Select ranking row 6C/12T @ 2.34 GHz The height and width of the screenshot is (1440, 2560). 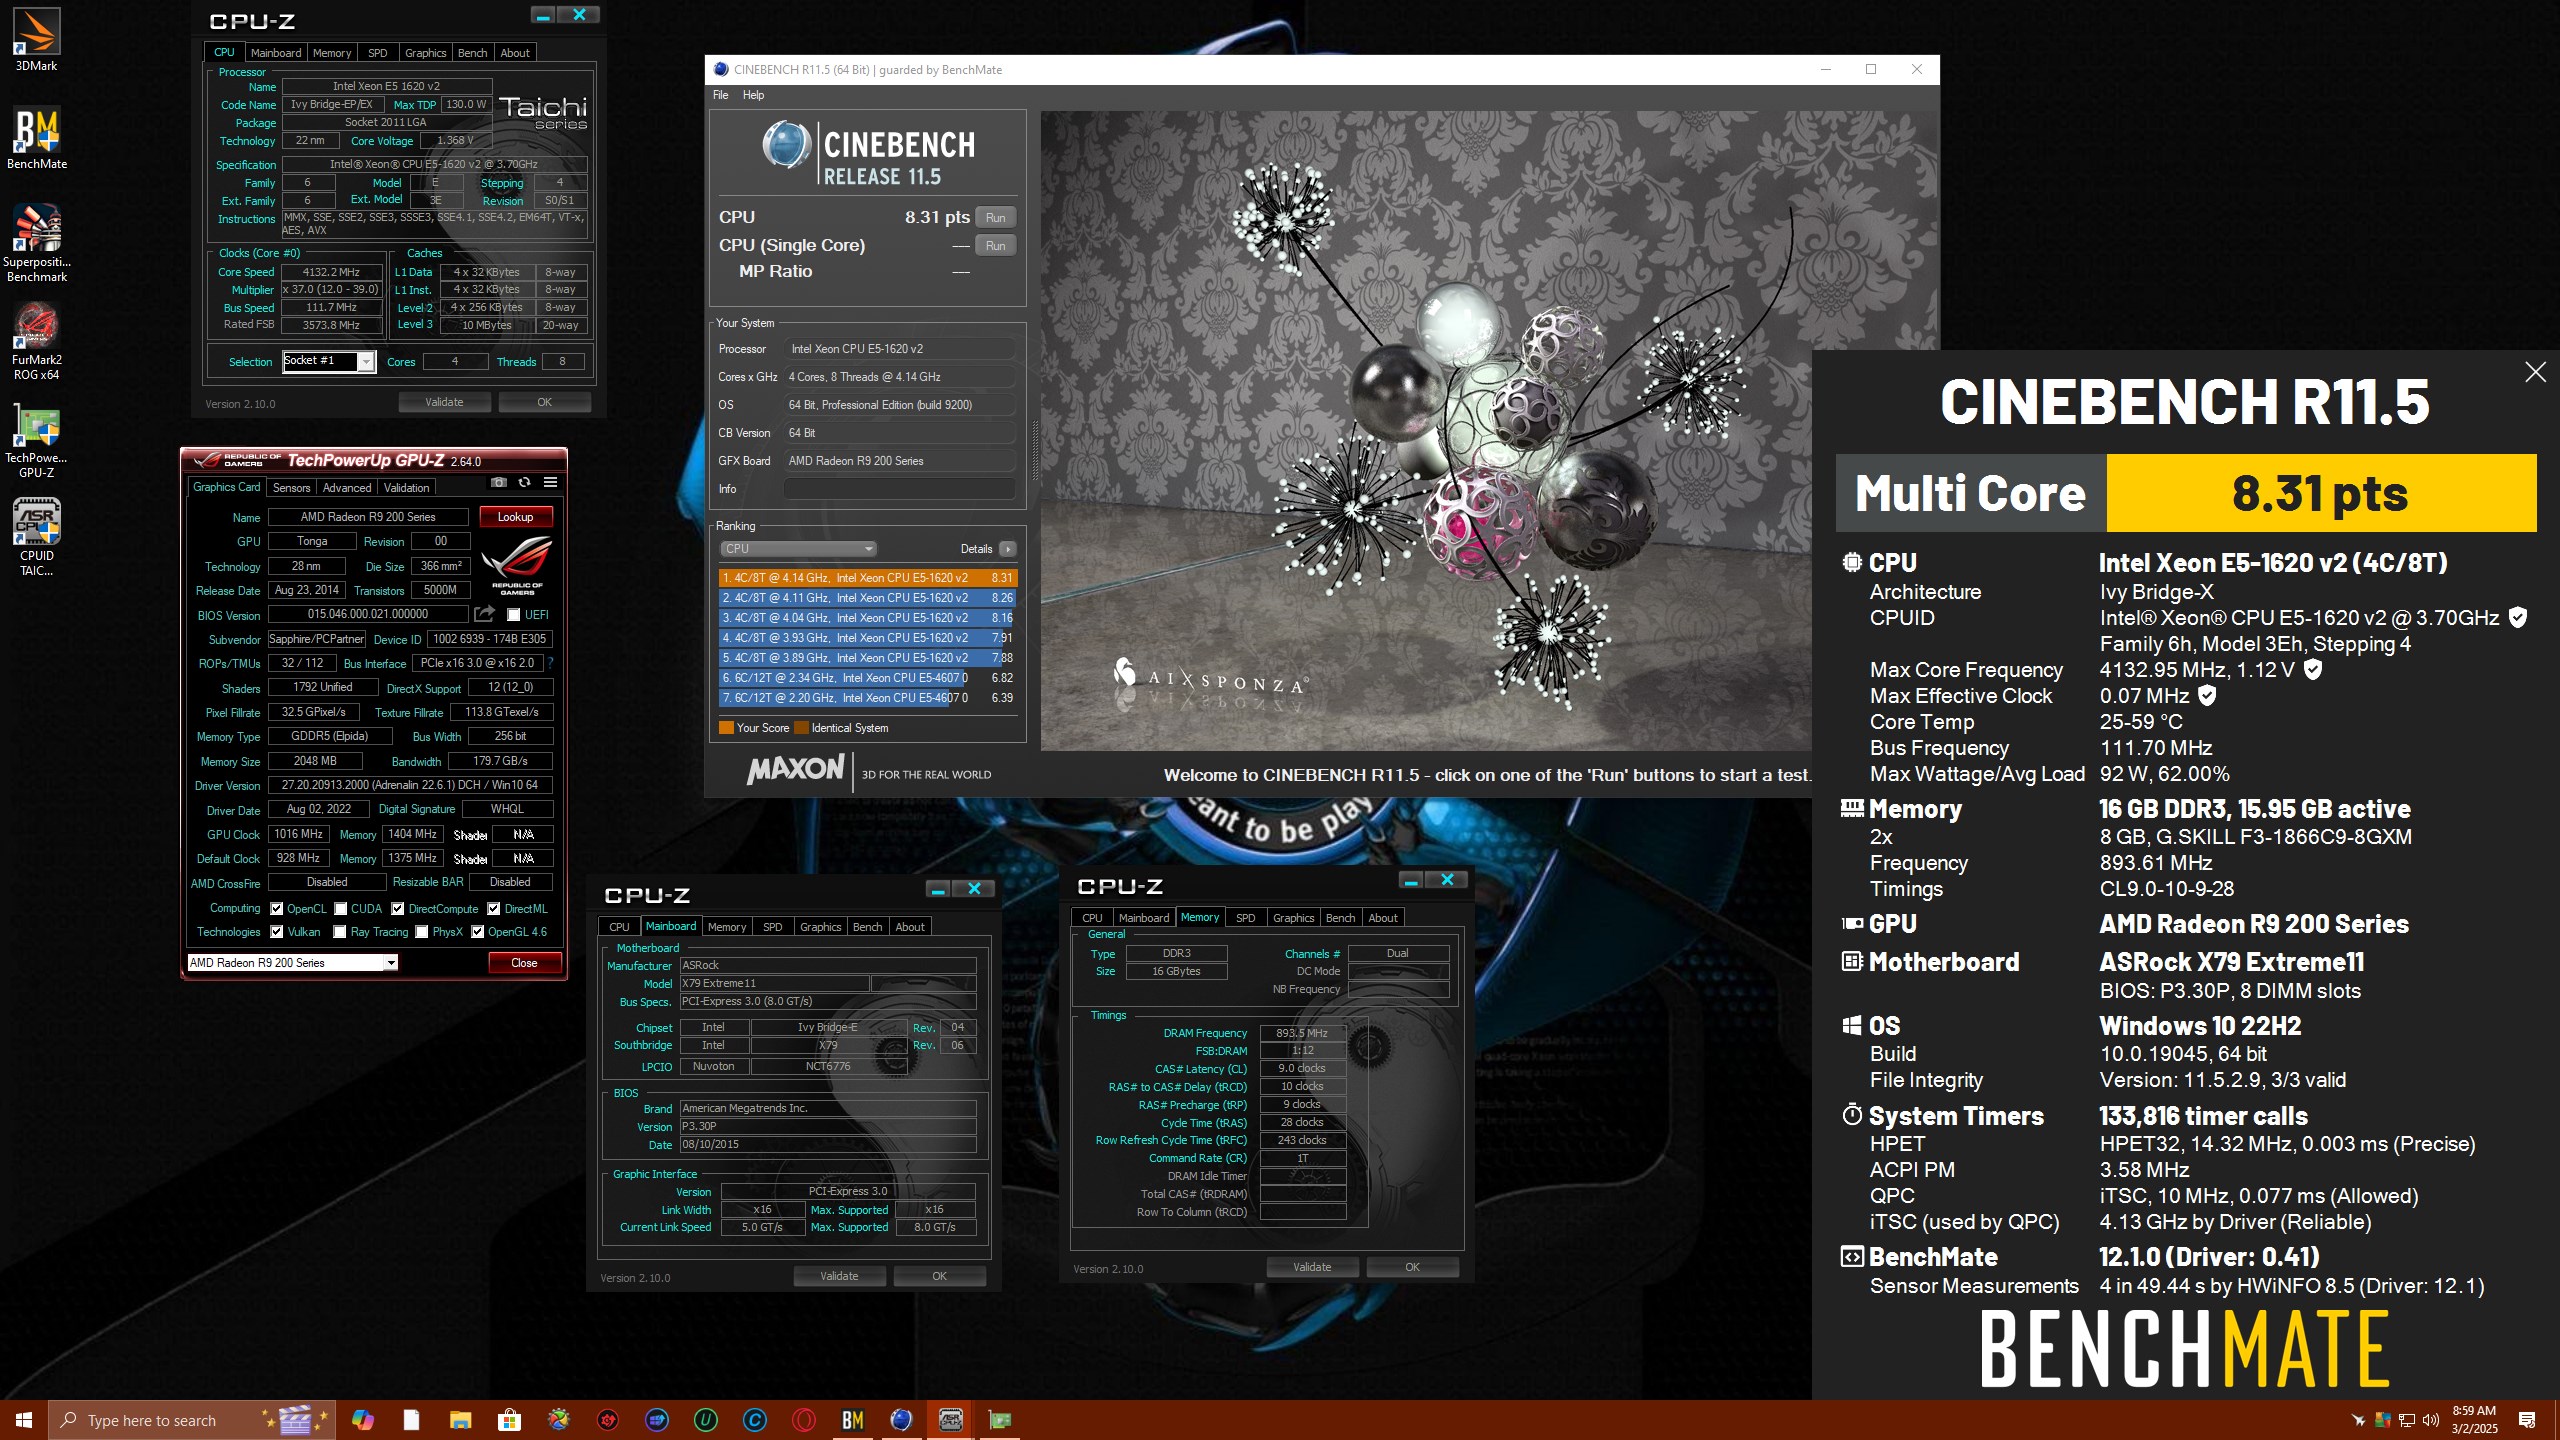[868, 678]
